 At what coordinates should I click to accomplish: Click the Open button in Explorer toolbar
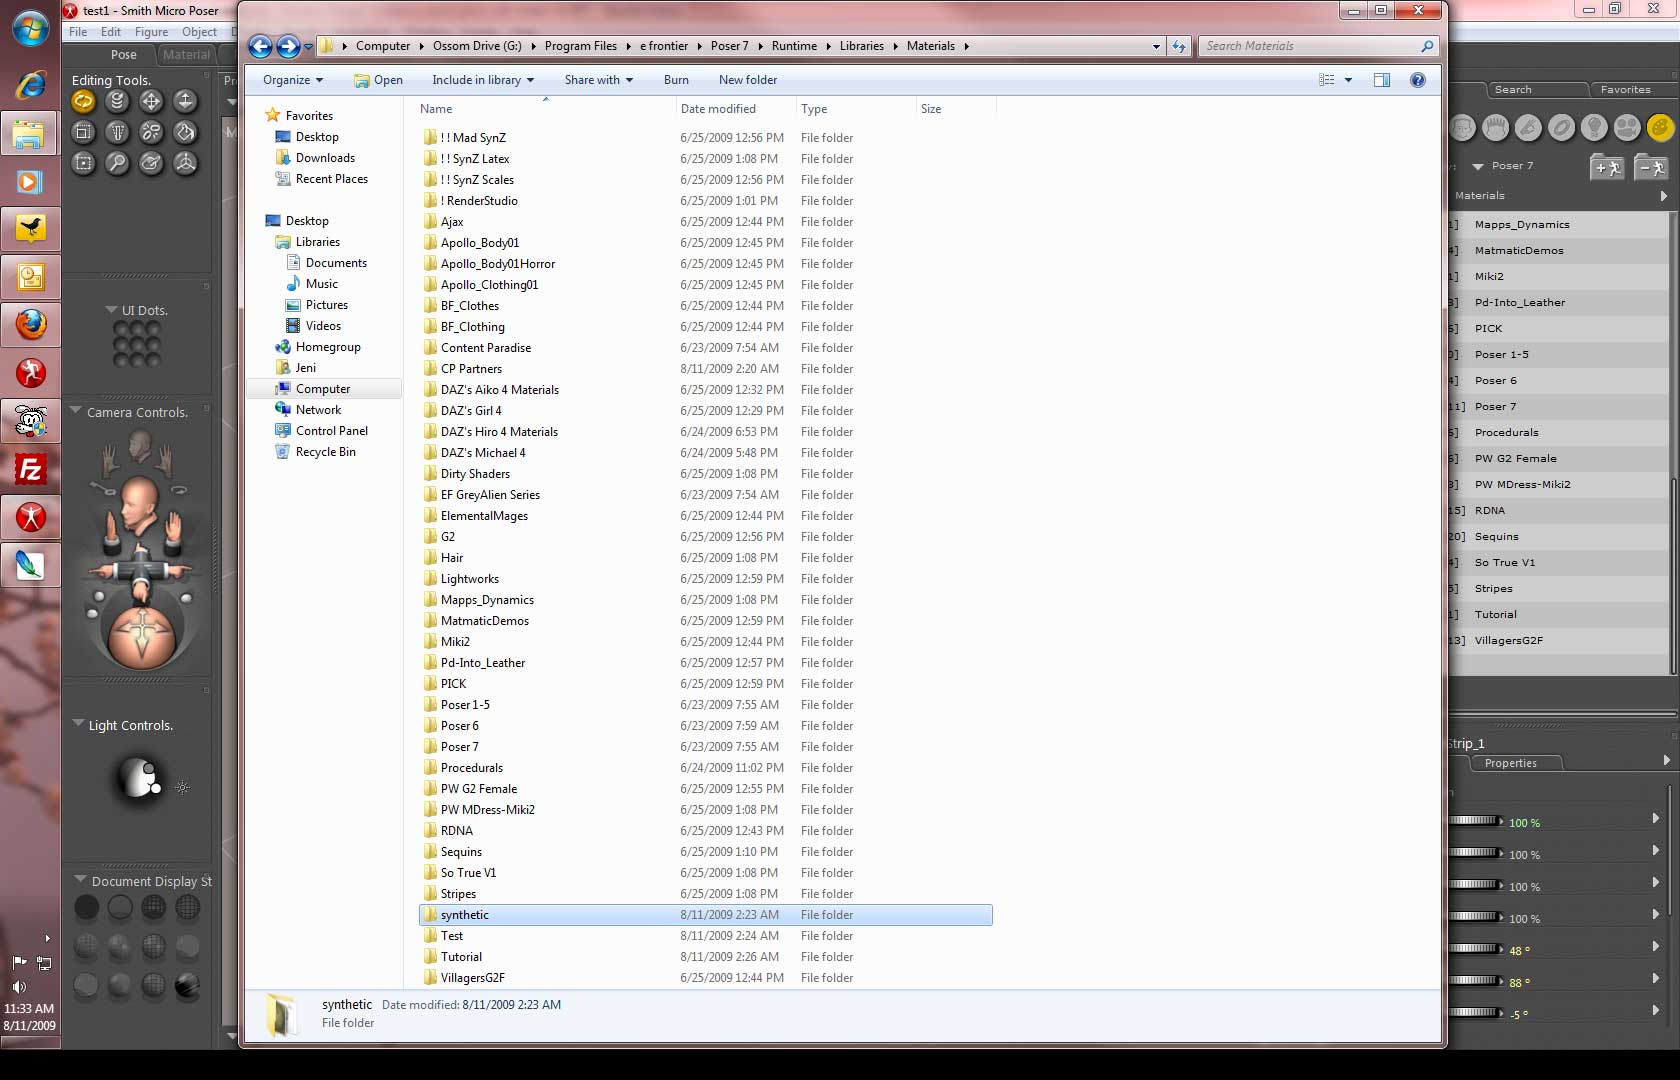click(x=378, y=80)
